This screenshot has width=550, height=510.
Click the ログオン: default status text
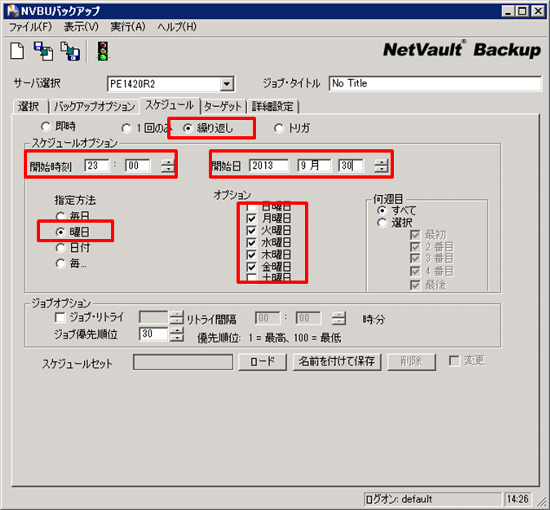coord(399,499)
